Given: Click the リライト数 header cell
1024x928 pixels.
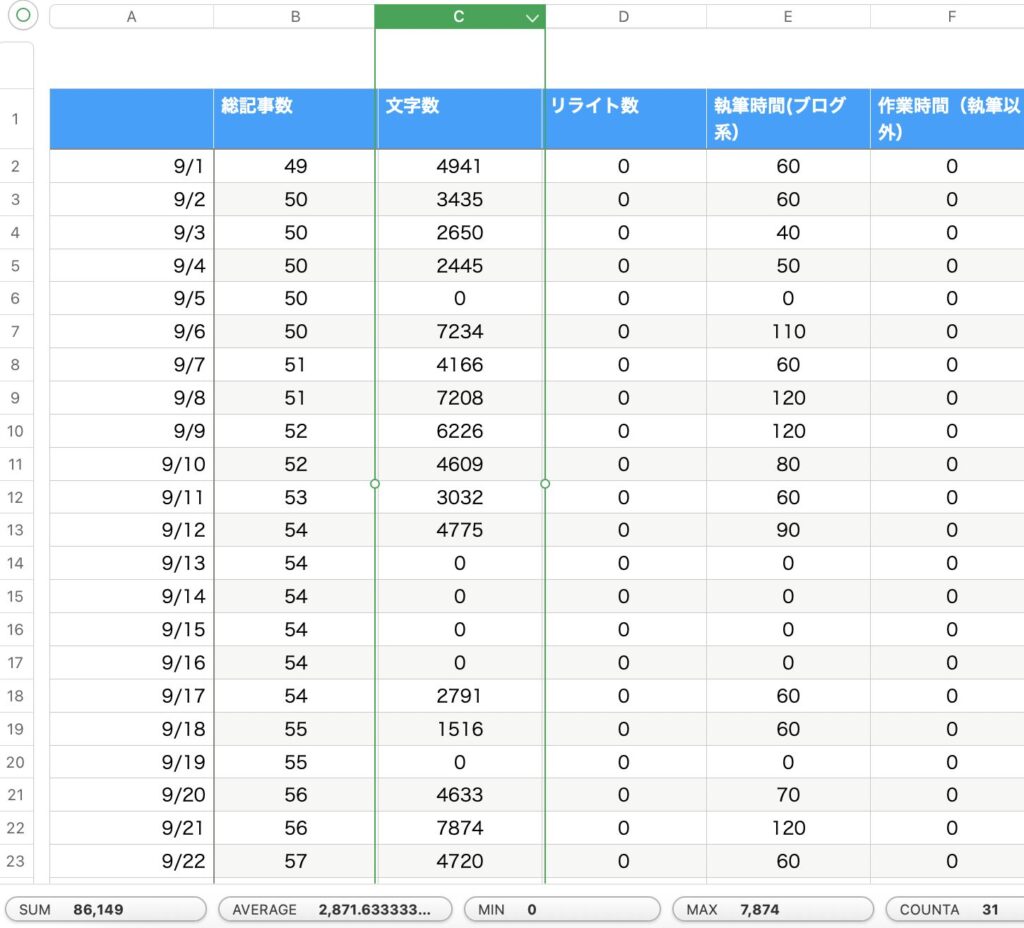Looking at the screenshot, I should click(623, 119).
